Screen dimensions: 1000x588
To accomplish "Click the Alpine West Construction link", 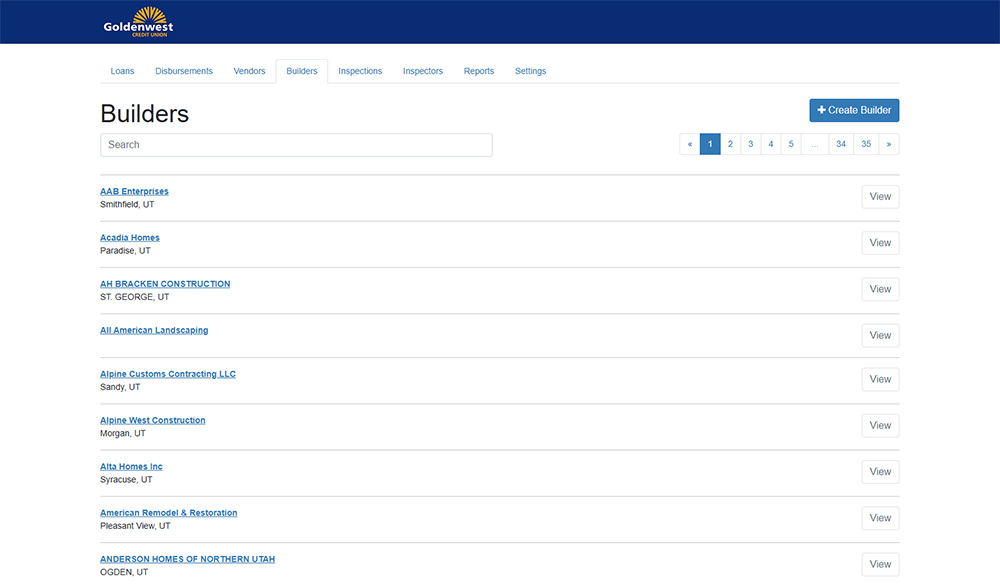I will coord(152,420).
